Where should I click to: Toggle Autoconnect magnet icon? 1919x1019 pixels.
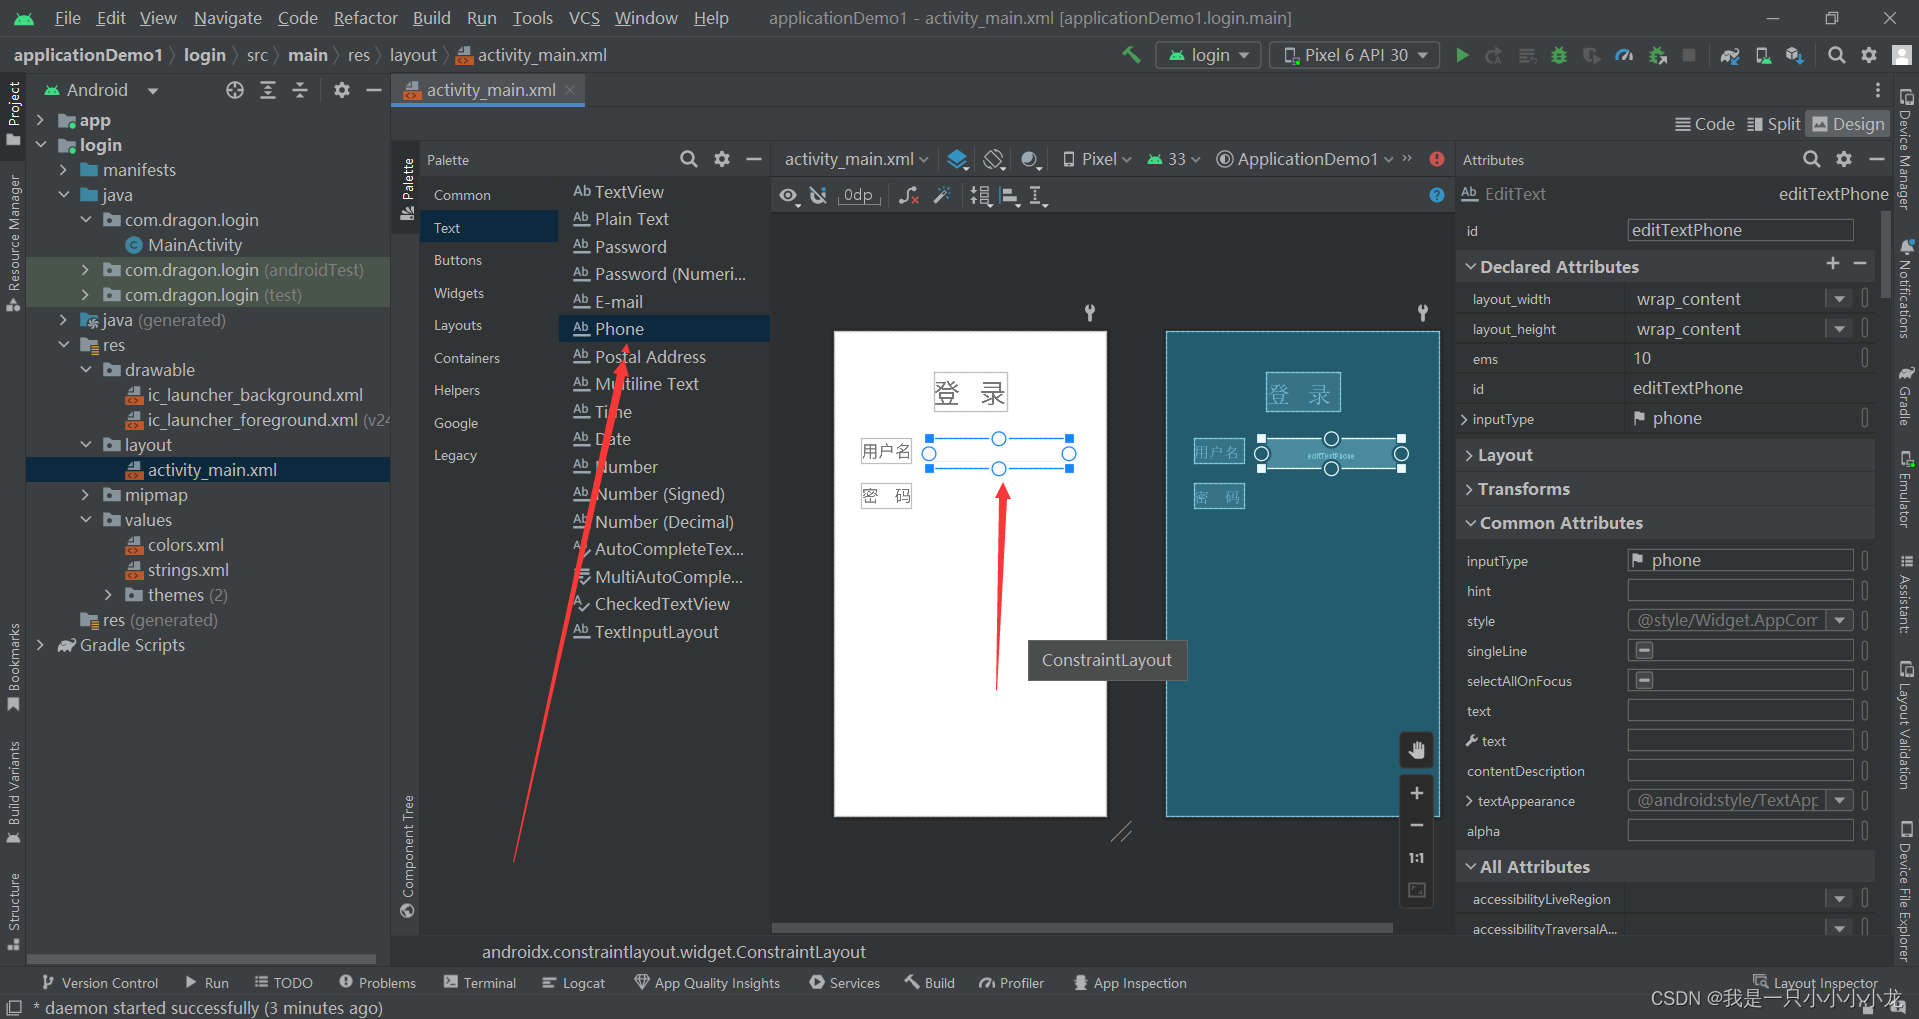point(819,196)
